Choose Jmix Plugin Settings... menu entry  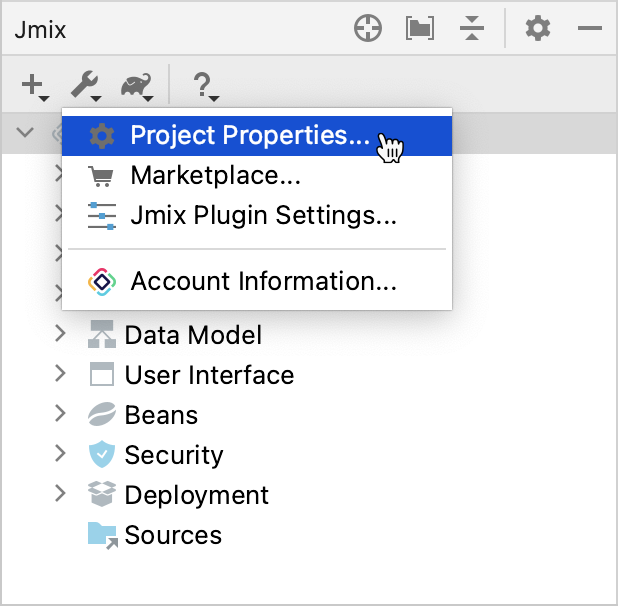[257, 216]
